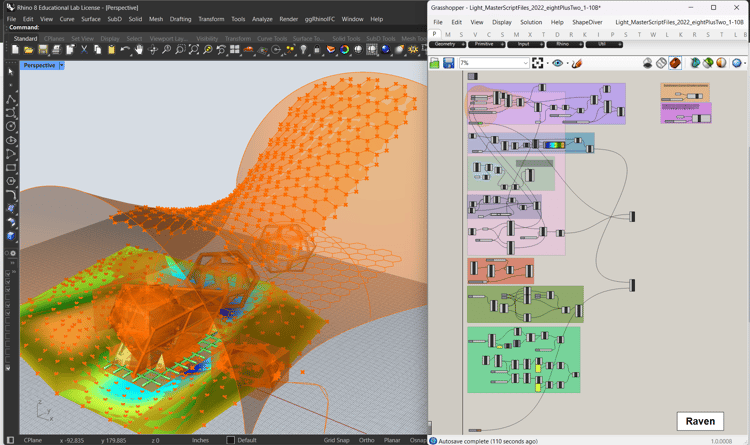Open the Perspective viewport dropdown arrow

click(x=61, y=66)
